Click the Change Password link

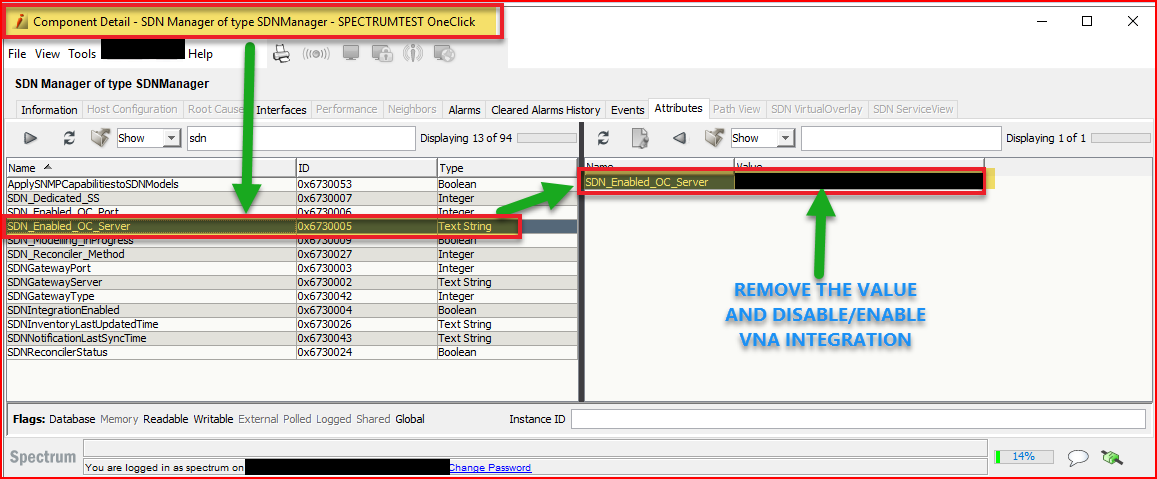tap(490, 467)
